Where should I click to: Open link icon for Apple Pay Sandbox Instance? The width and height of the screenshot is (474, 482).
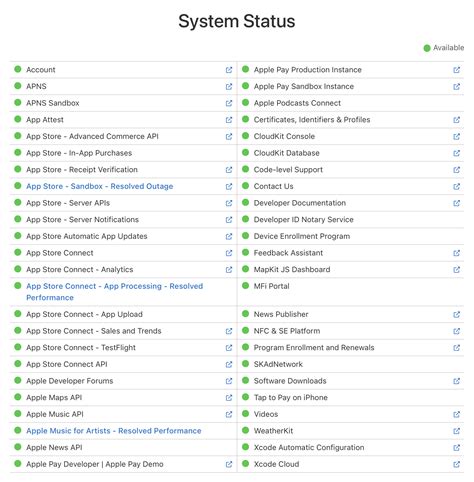[457, 86]
